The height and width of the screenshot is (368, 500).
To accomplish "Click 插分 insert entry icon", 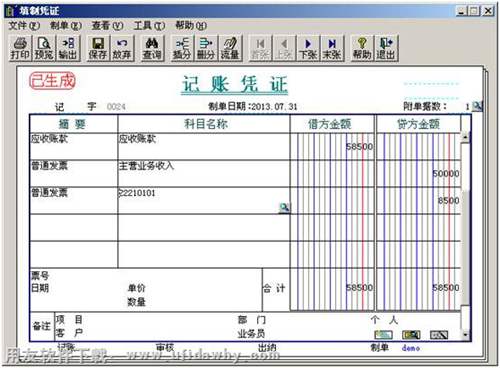I will point(182,48).
